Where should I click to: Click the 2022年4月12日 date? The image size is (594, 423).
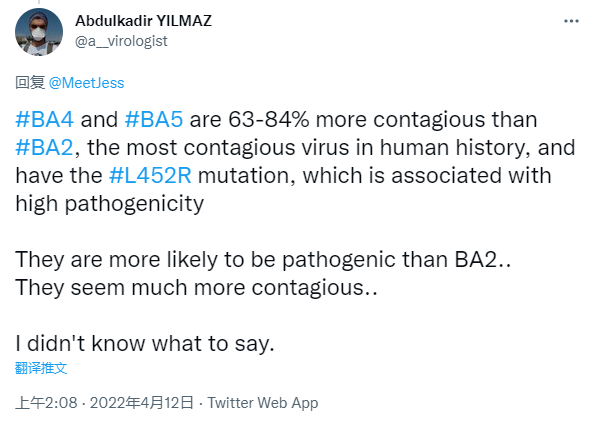(141, 403)
